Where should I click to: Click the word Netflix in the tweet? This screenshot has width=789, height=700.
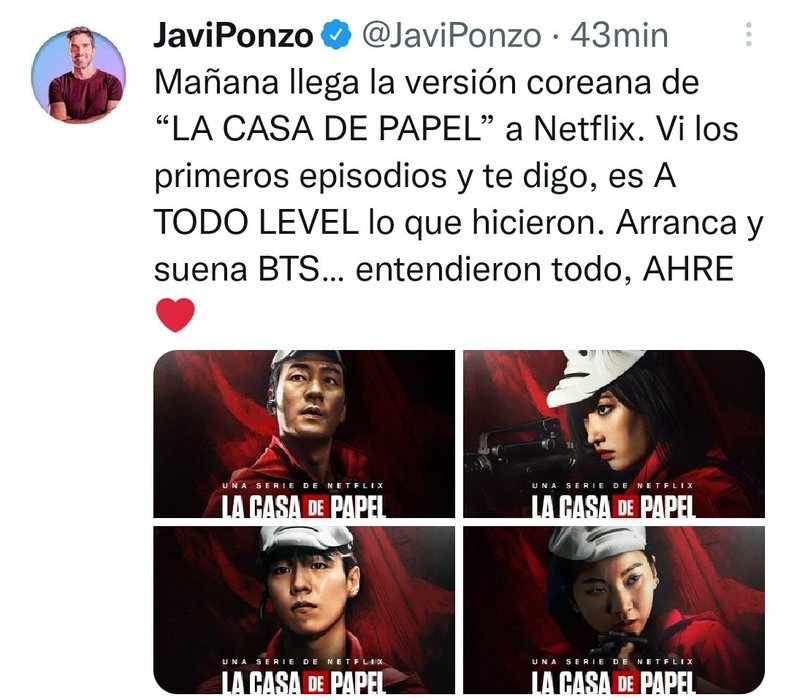[584, 128]
